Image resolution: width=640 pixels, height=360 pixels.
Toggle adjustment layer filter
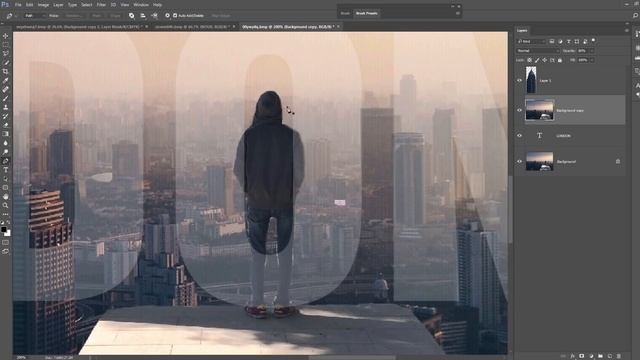pyautogui.click(x=560, y=41)
